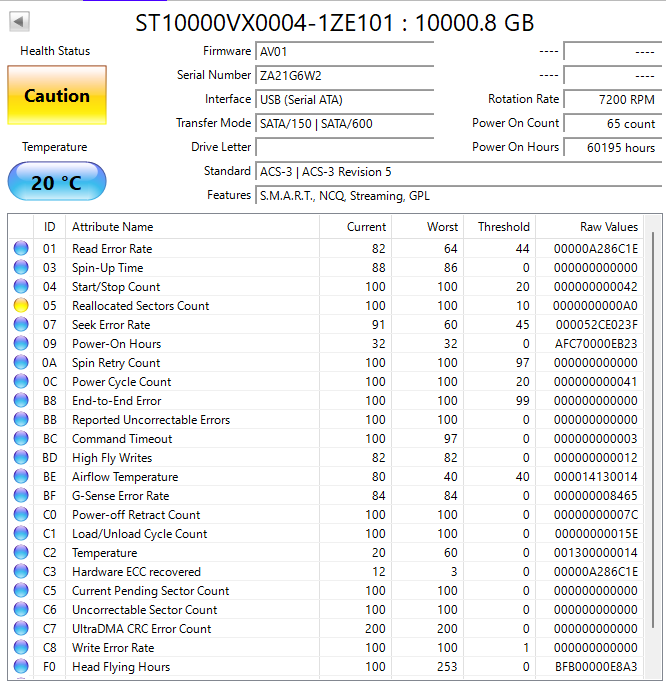Click the blue status orb for Uncorrectable Sector Count
Viewport: 666px width, 685px height.
(x=21, y=609)
